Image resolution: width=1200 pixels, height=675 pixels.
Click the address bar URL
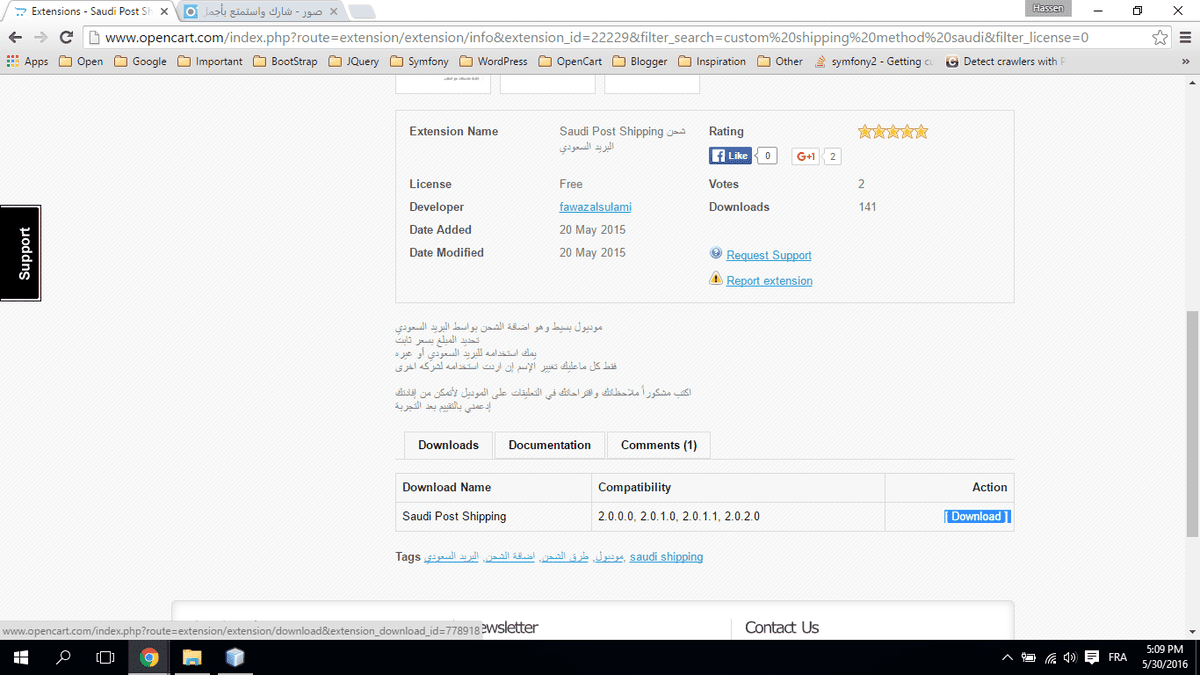[x=597, y=37]
